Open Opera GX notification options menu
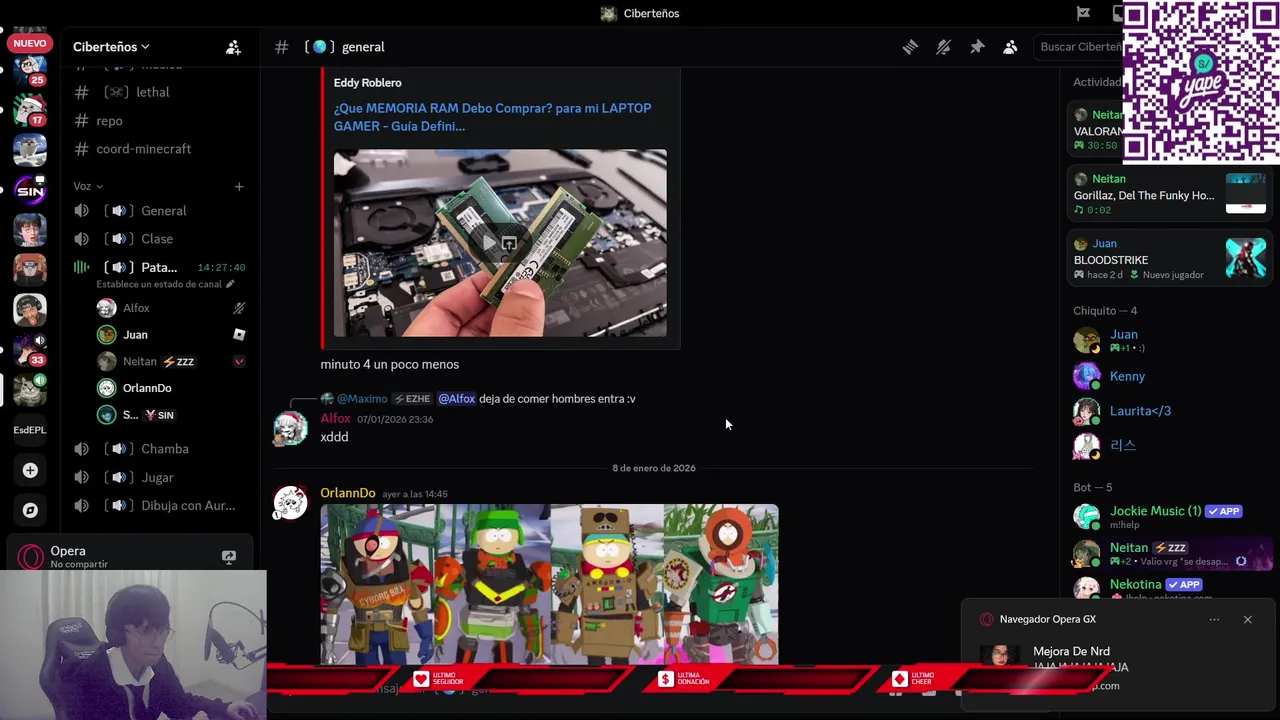The width and height of the screenshot is (1280, 720). (x=1214, y=620)
